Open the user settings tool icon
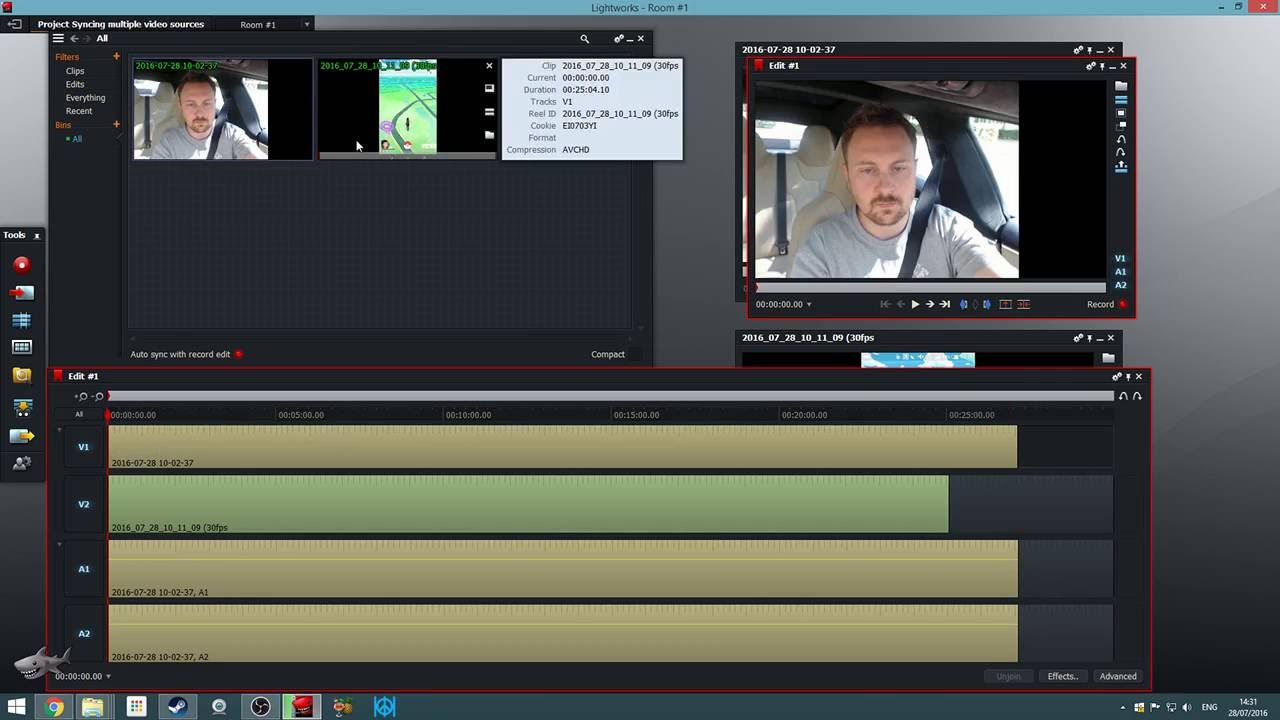This screenshot has width=1280, height=720. pyautogui.click(x=21, y=464)
